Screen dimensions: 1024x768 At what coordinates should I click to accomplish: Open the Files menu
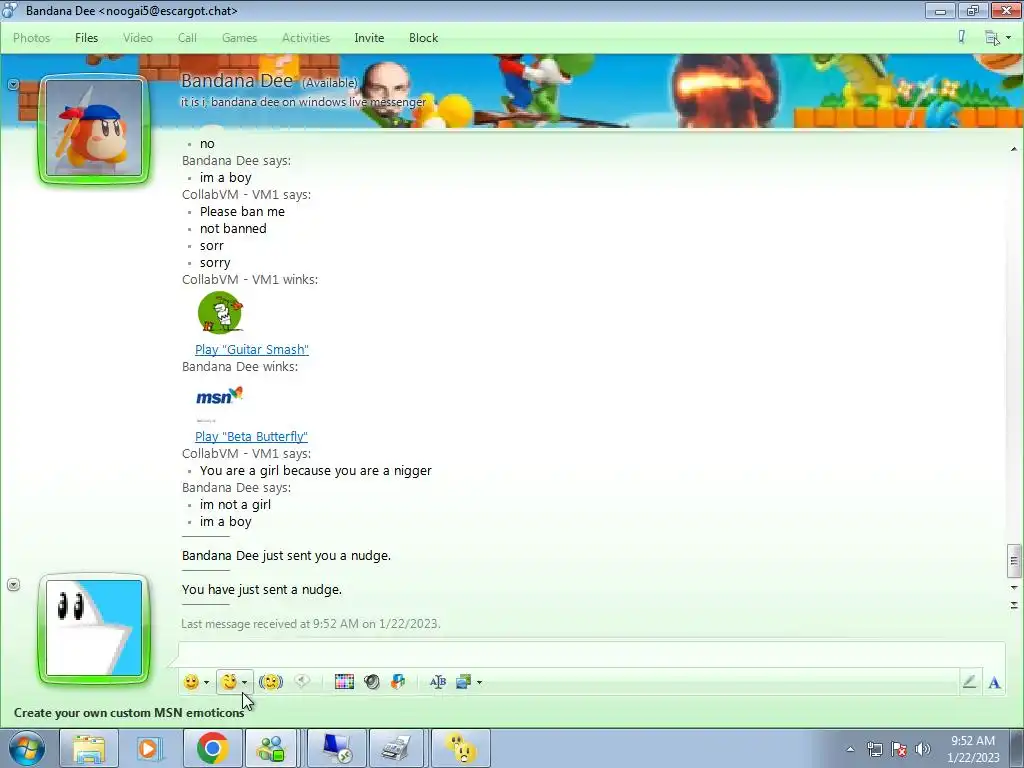tap(86, 38)
